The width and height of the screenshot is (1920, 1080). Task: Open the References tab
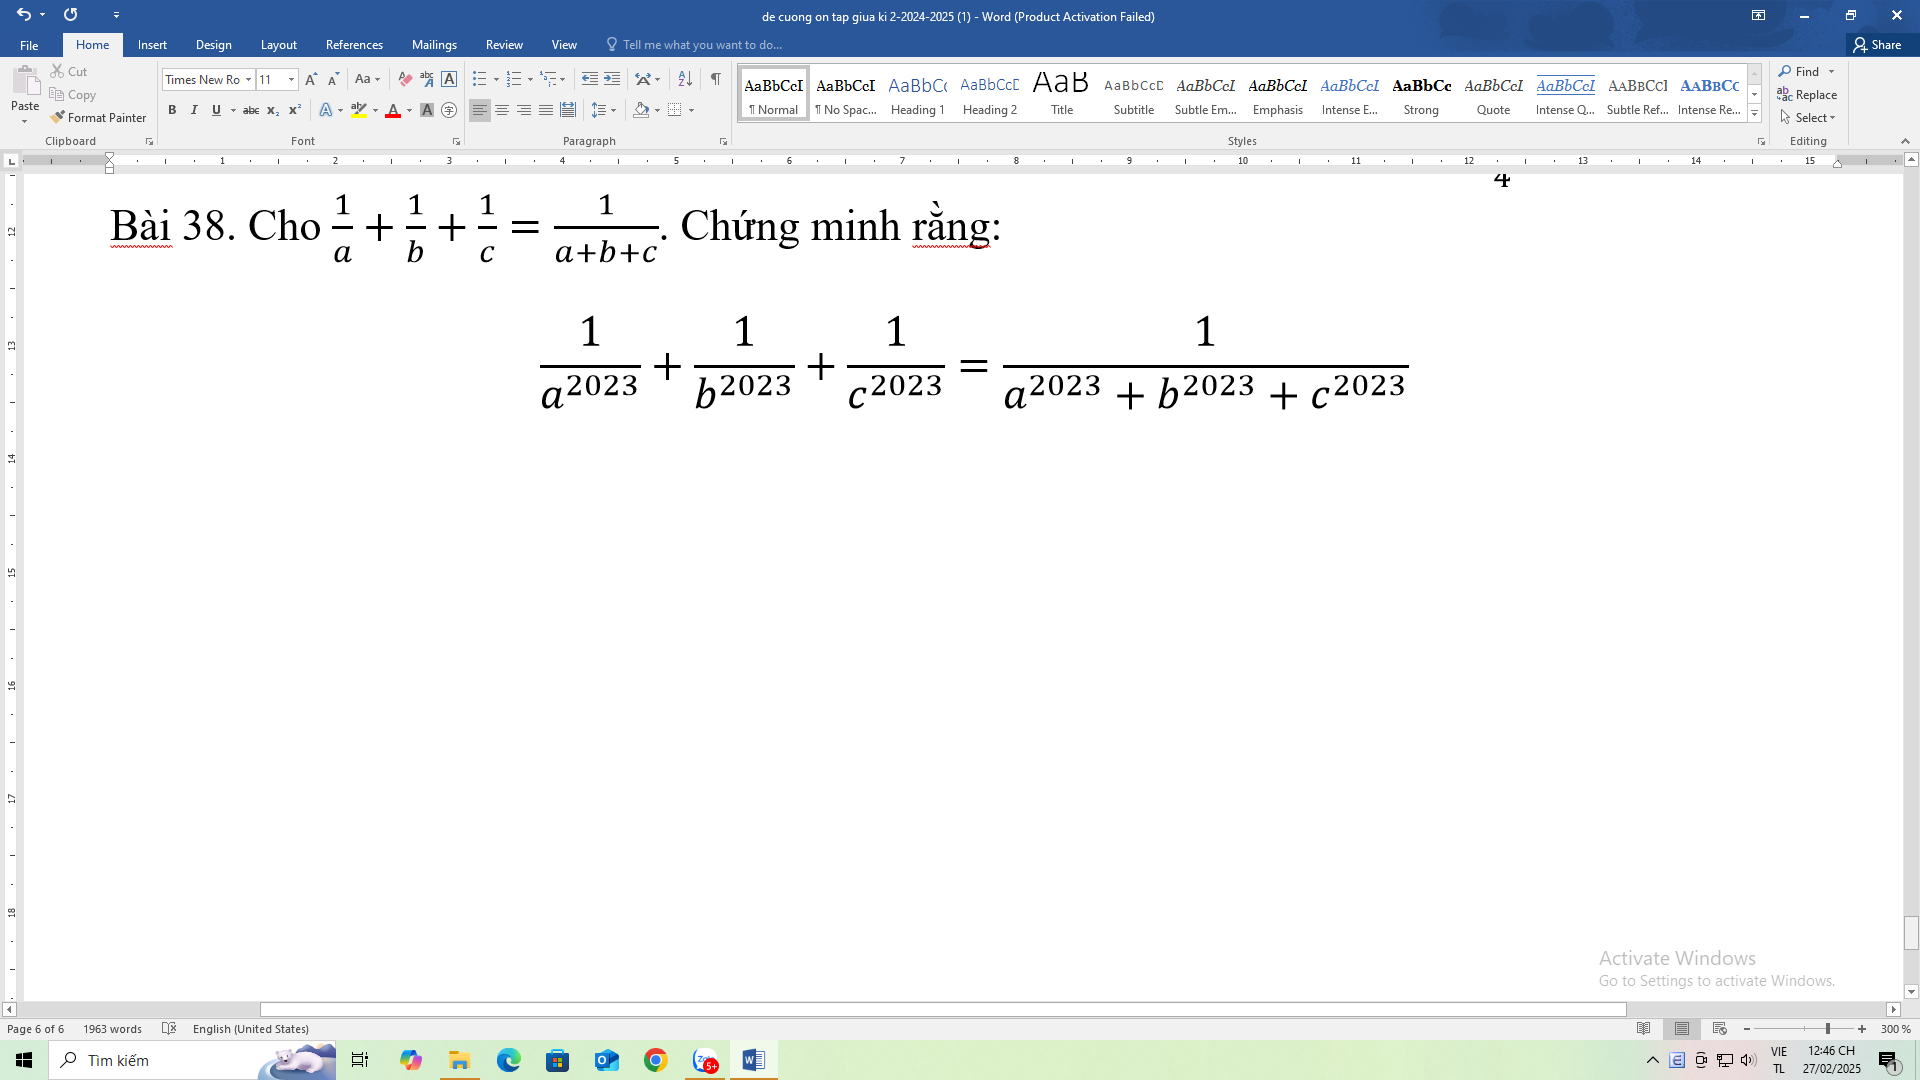(x=353, y=44)
